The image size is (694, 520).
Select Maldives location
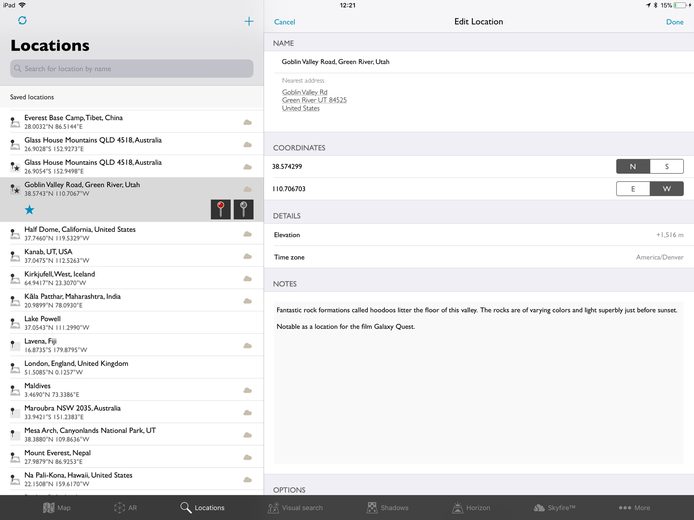point(132,390)
